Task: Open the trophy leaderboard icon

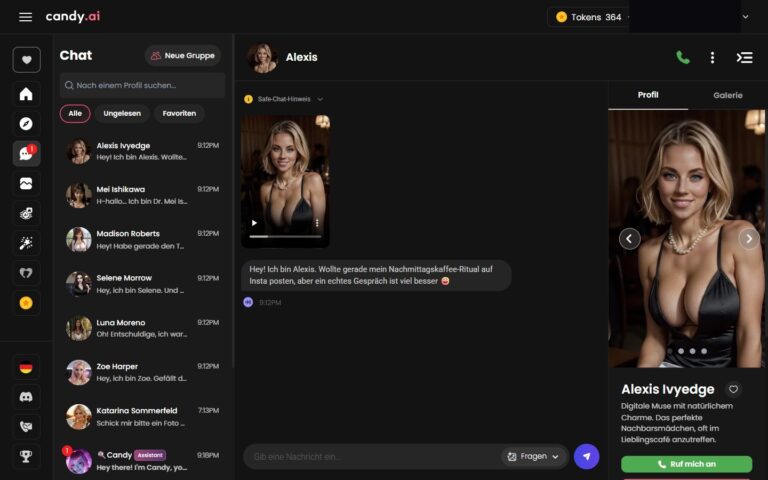Action: 26,456
